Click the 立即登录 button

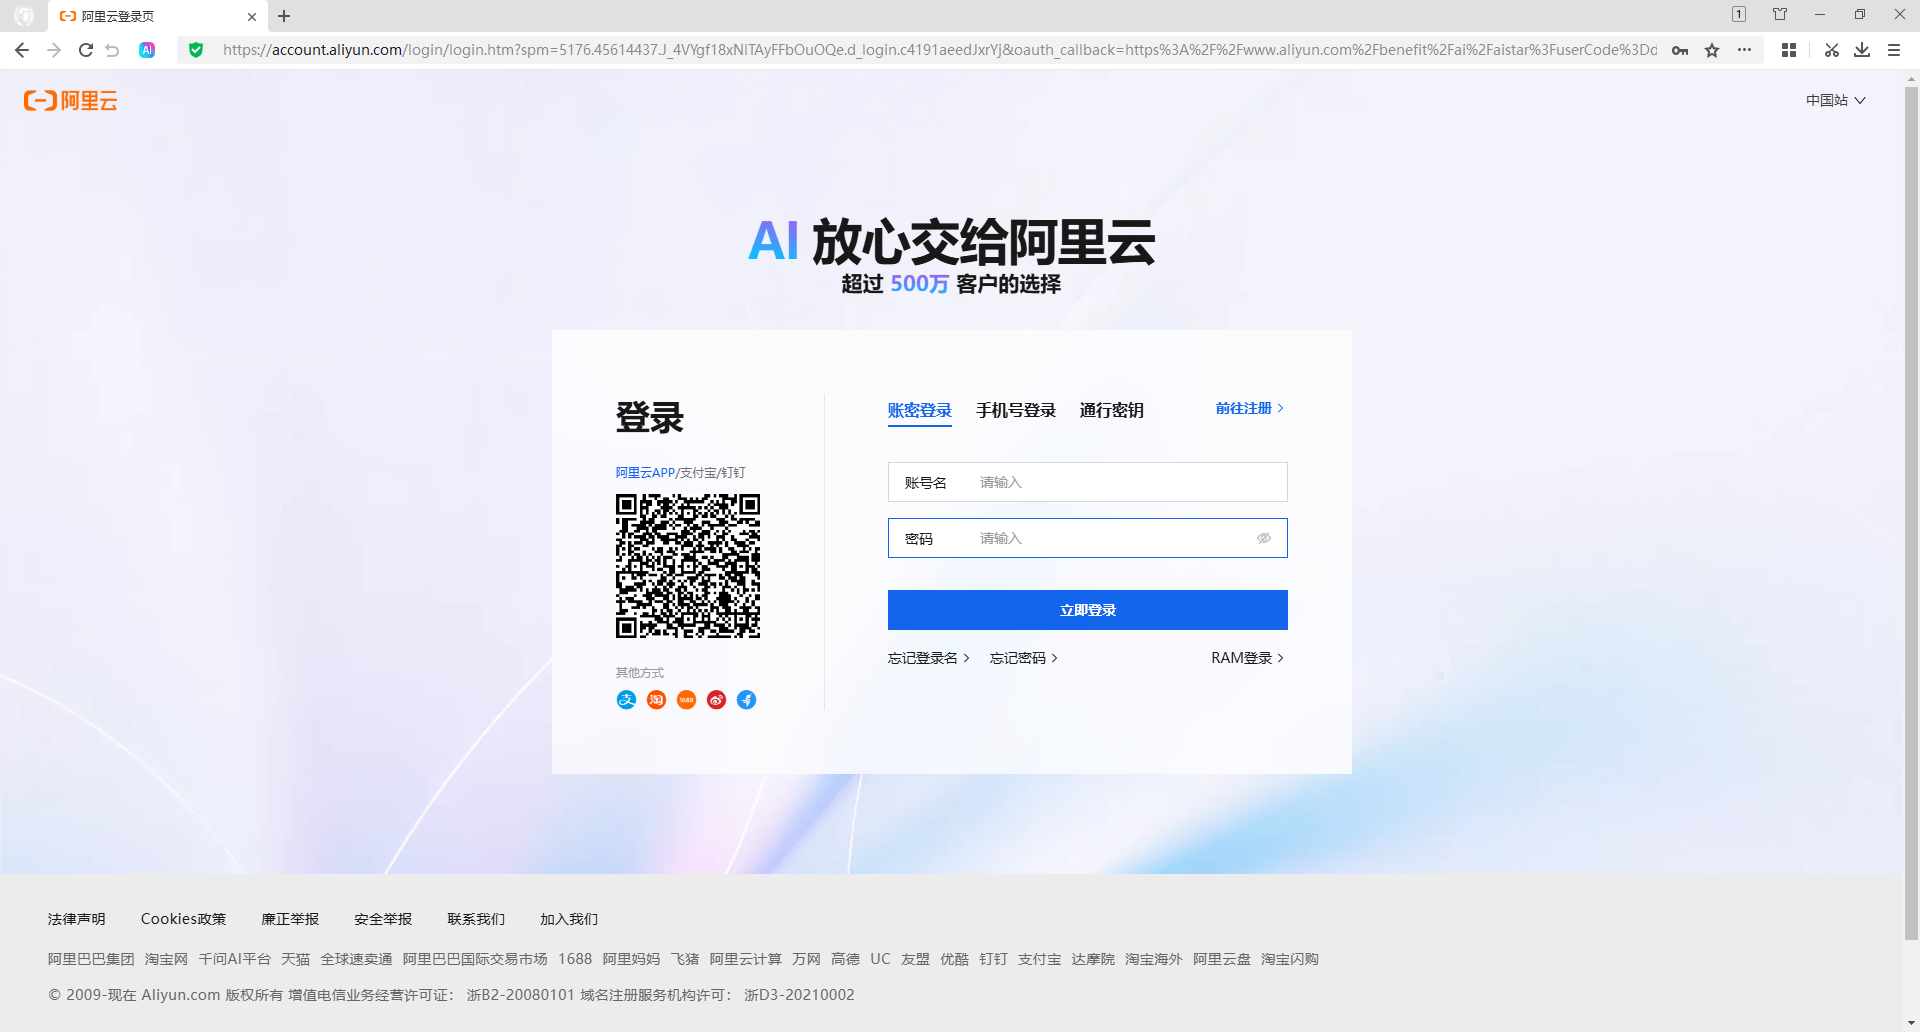click(x=1088, y=610)
